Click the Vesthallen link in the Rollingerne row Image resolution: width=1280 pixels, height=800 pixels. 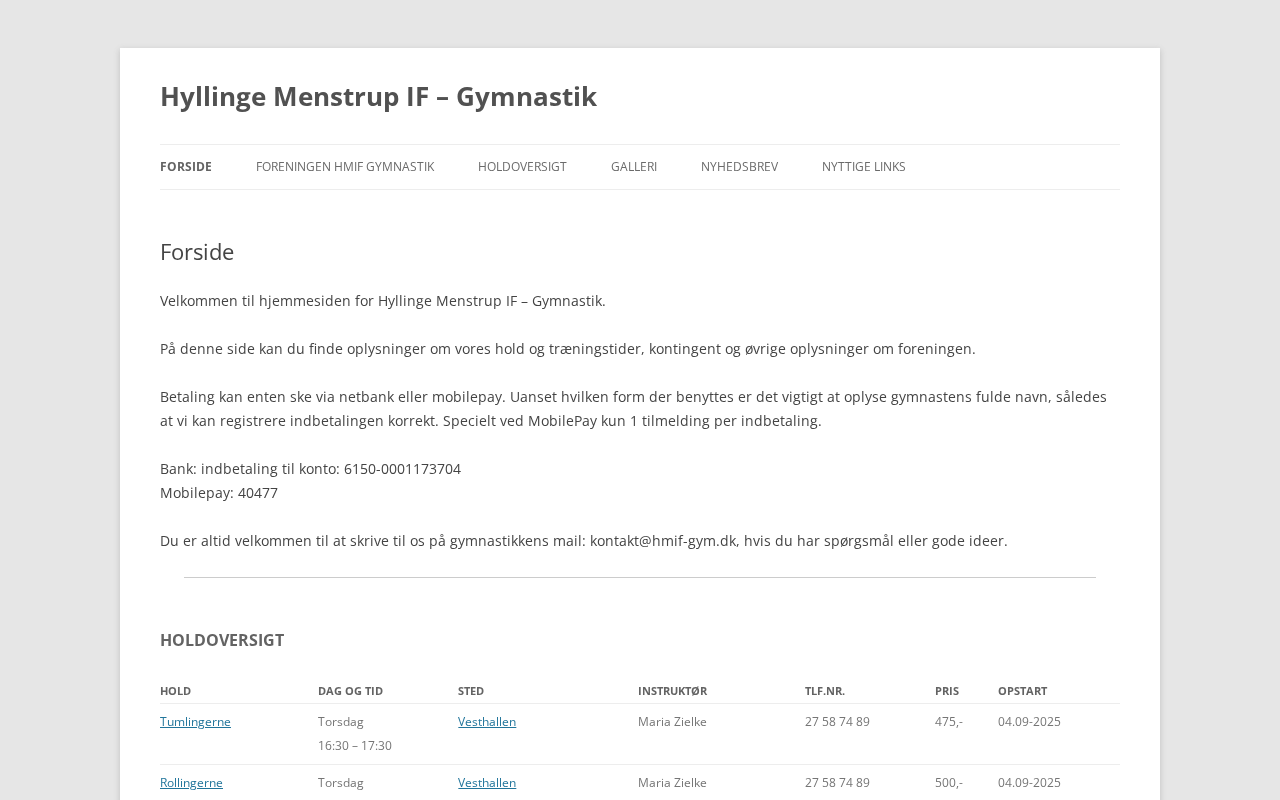coord(487,783)
